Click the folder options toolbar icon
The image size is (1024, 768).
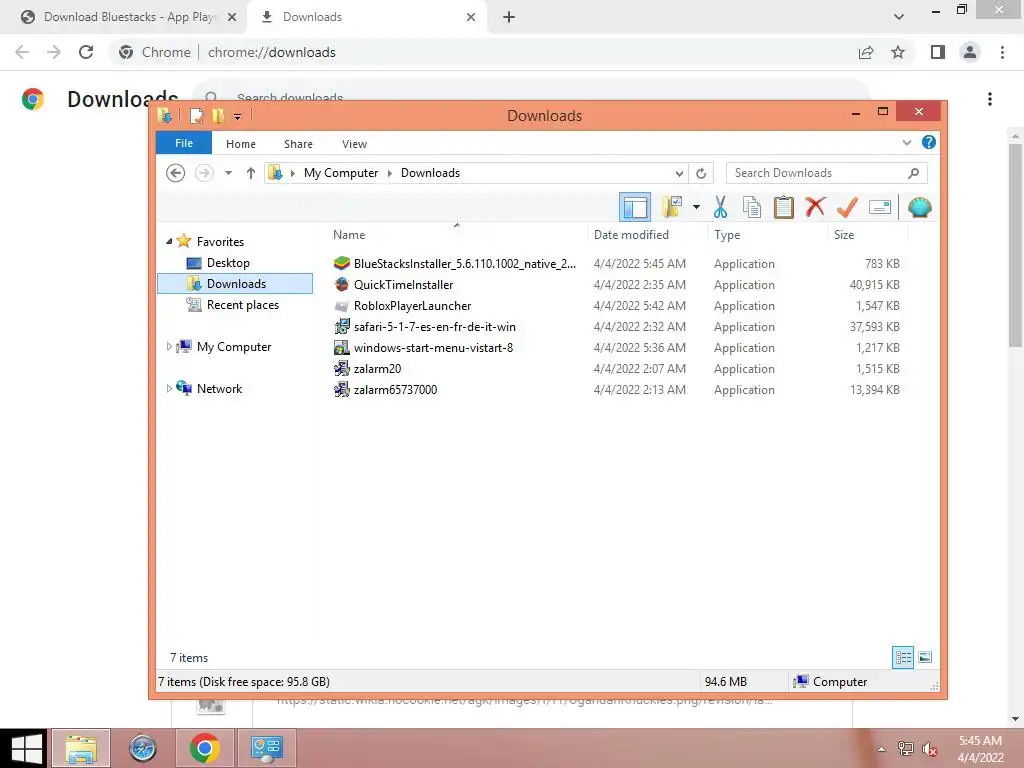click(x=672, y=207)
